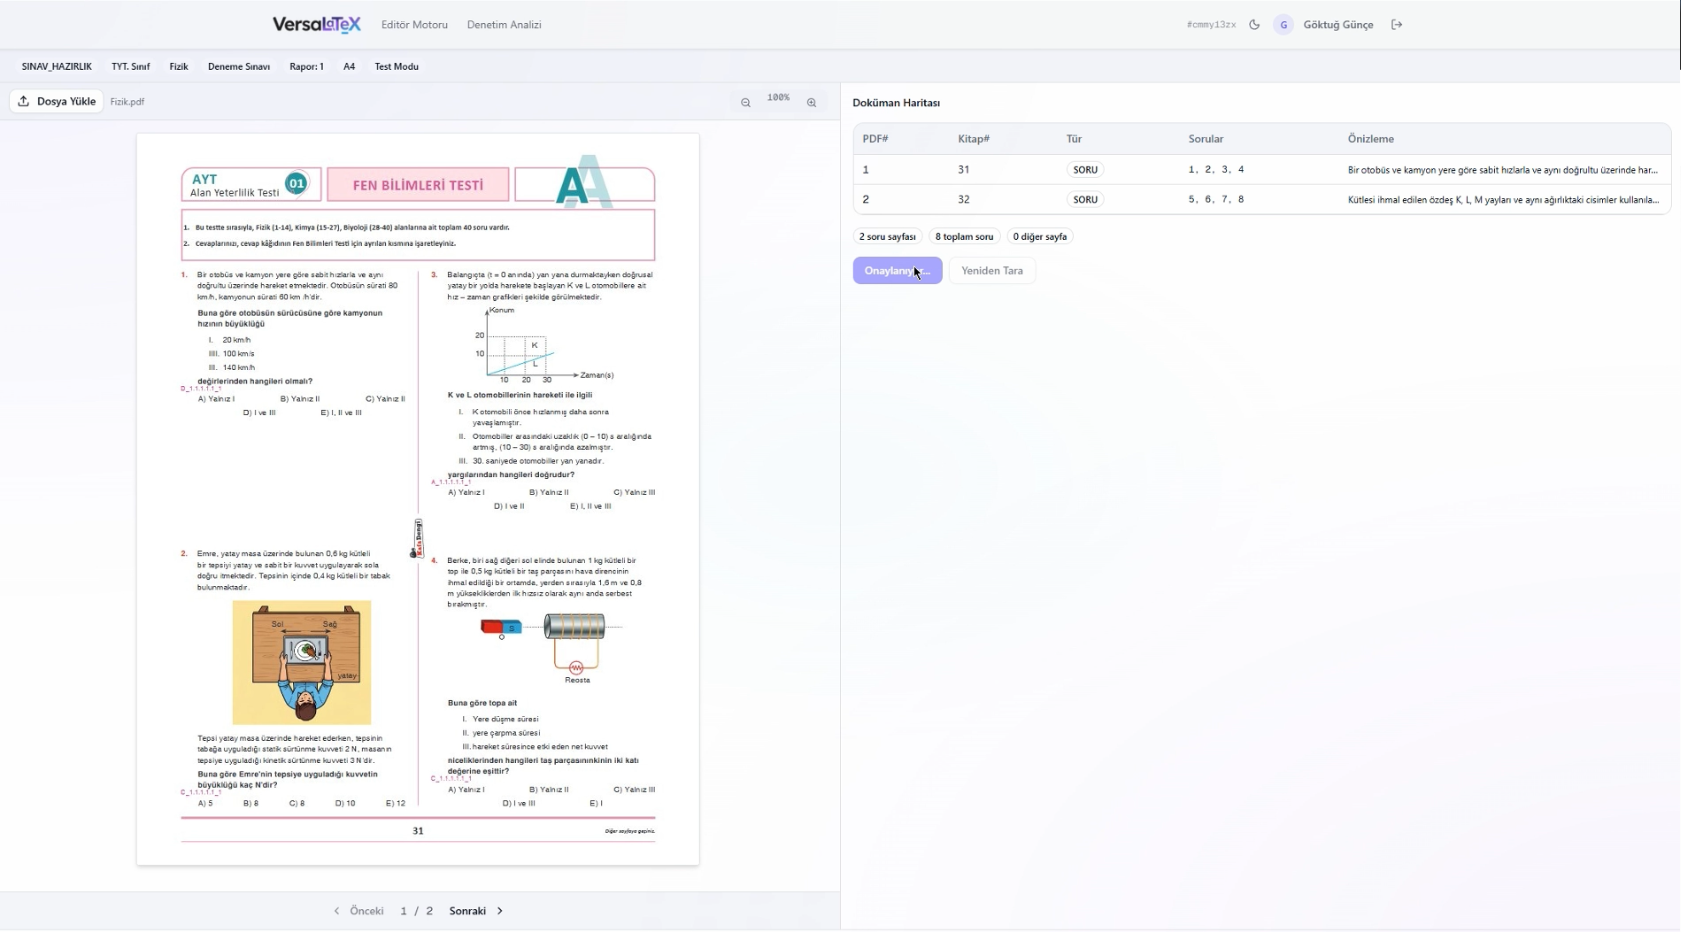Zoom out the PDF preview
The width and height of the screenshot is (1681, 932).
click(745, 102)
